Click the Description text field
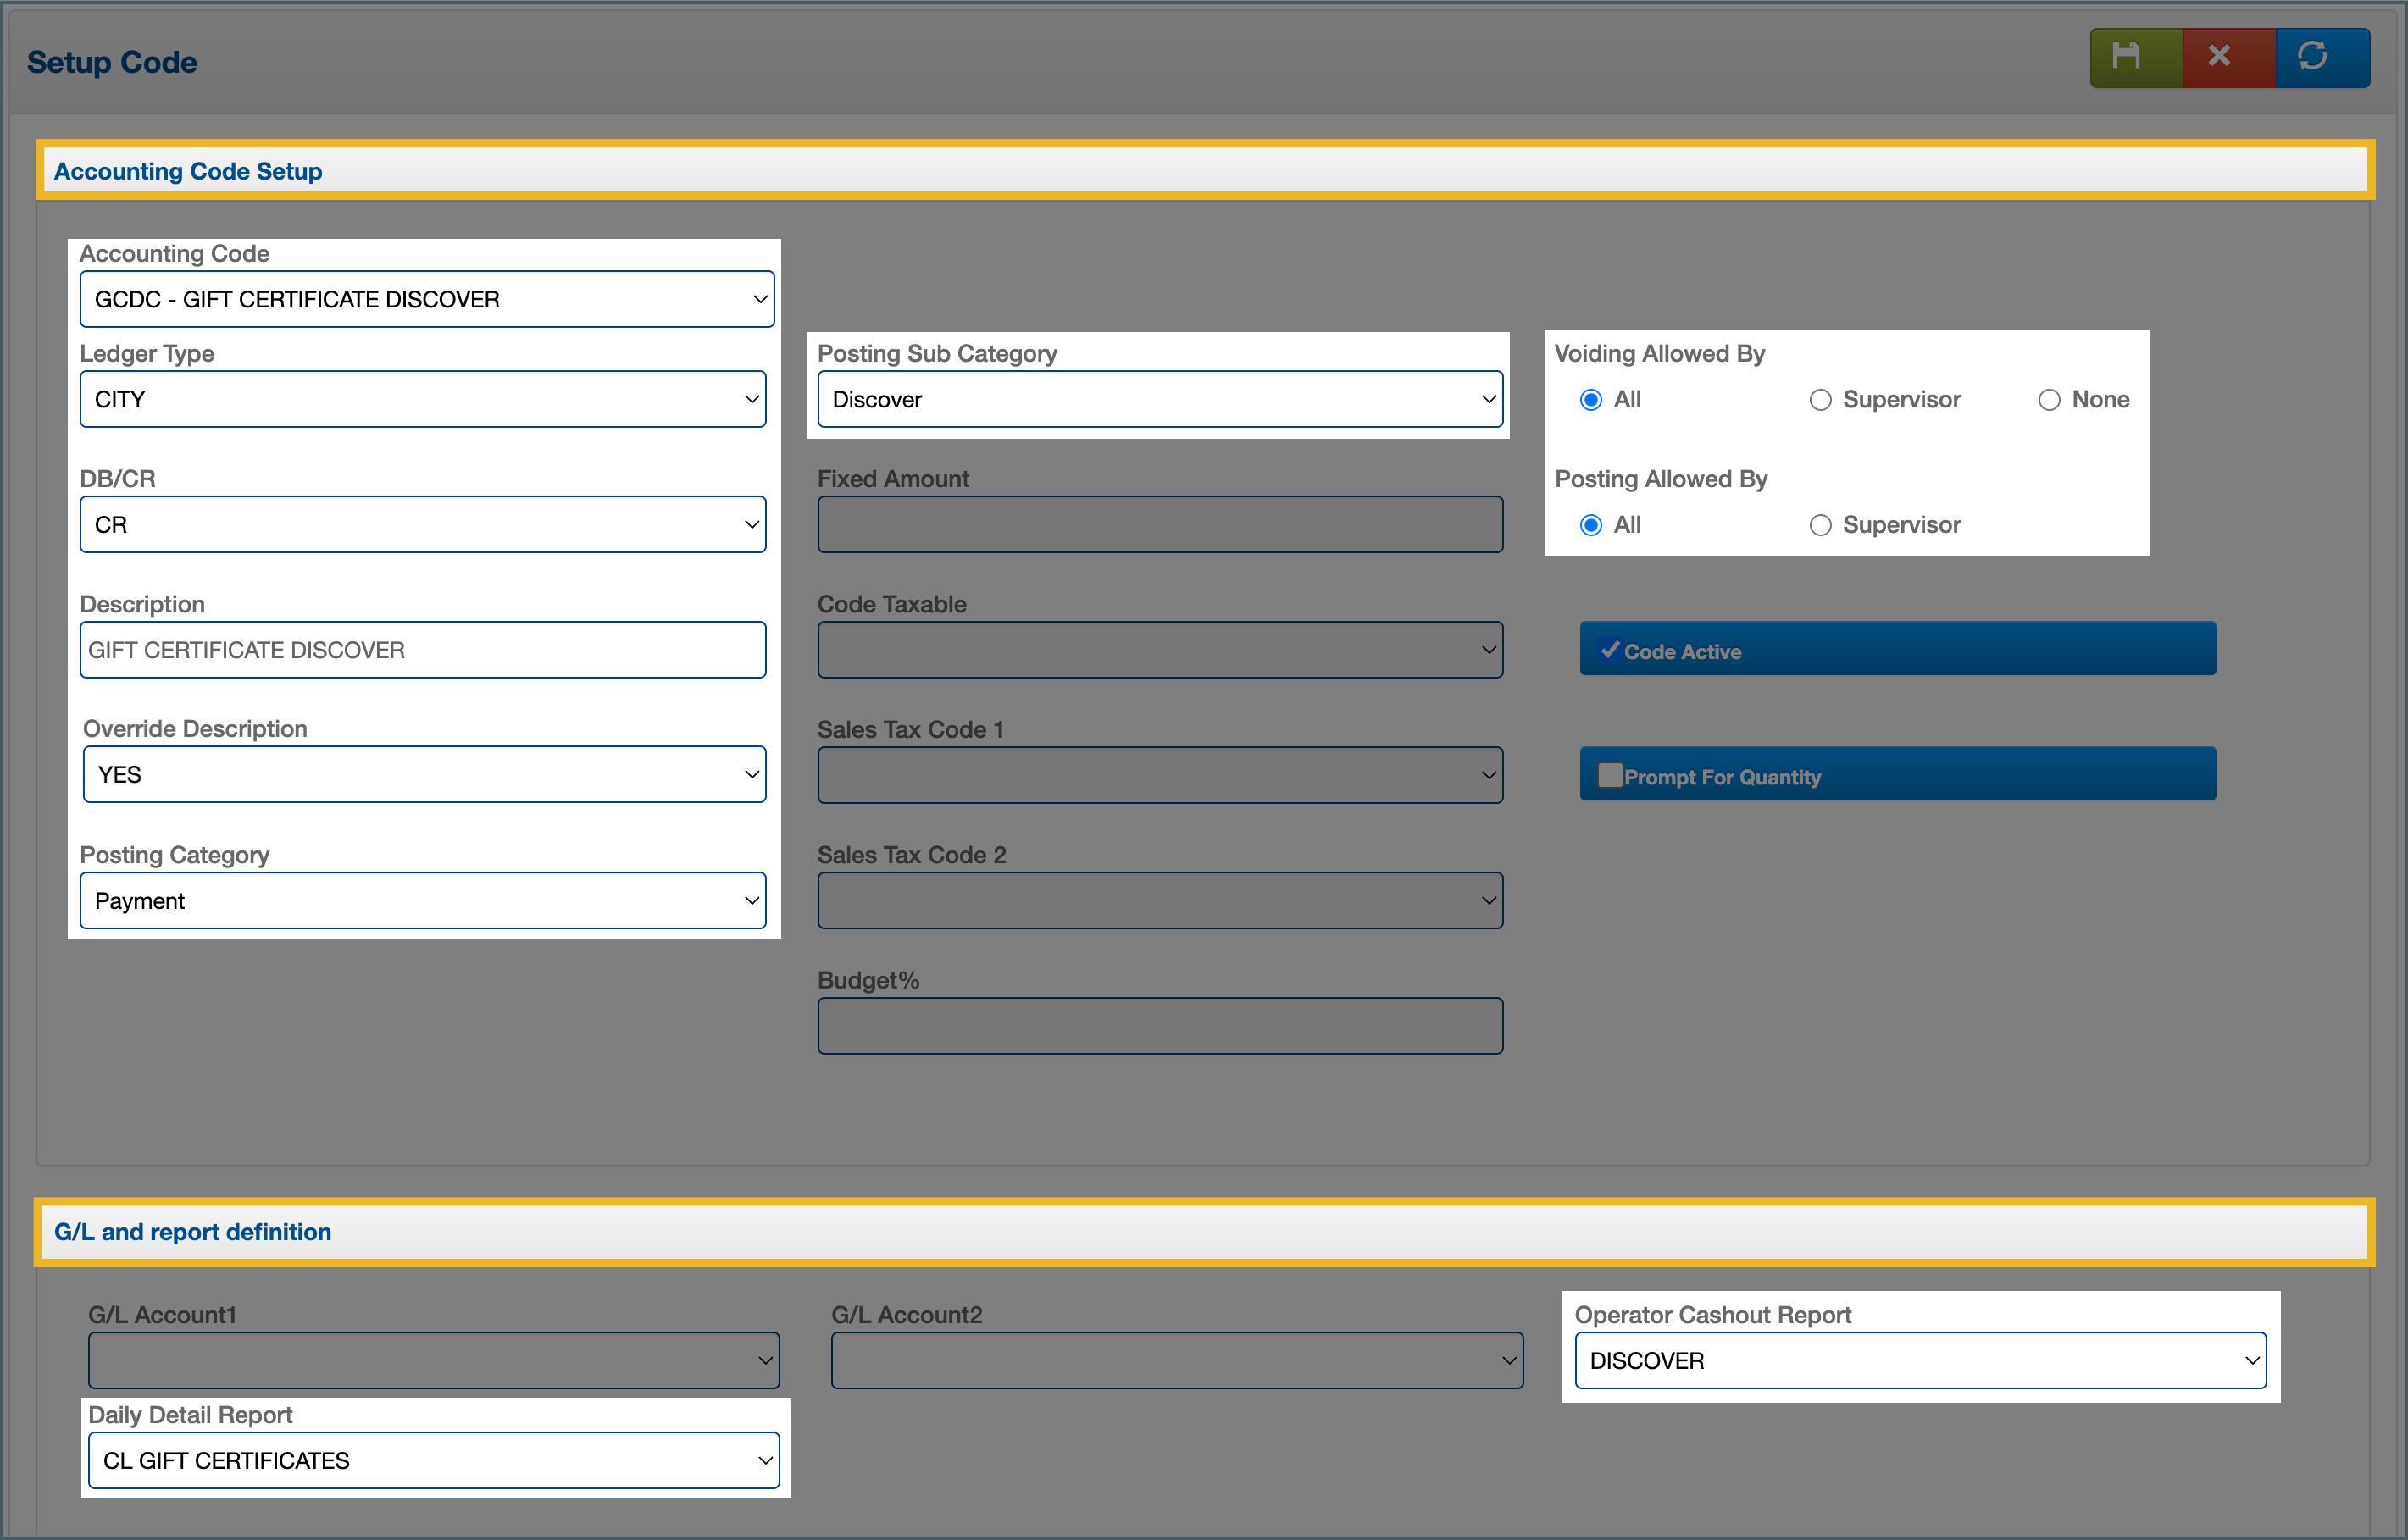This screenshot has width=2408, height=1540. pos(423,650)
